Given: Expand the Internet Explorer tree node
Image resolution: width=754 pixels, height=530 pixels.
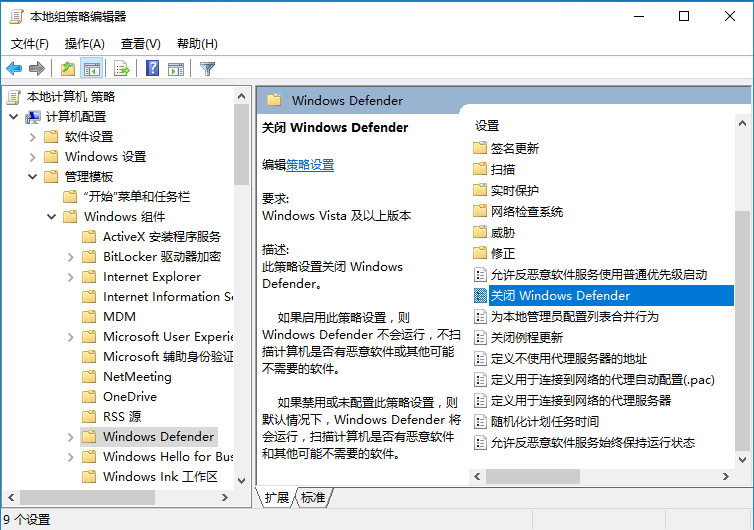Looking at the screenshot, I should pyautogui.click(x=71, y=277).
